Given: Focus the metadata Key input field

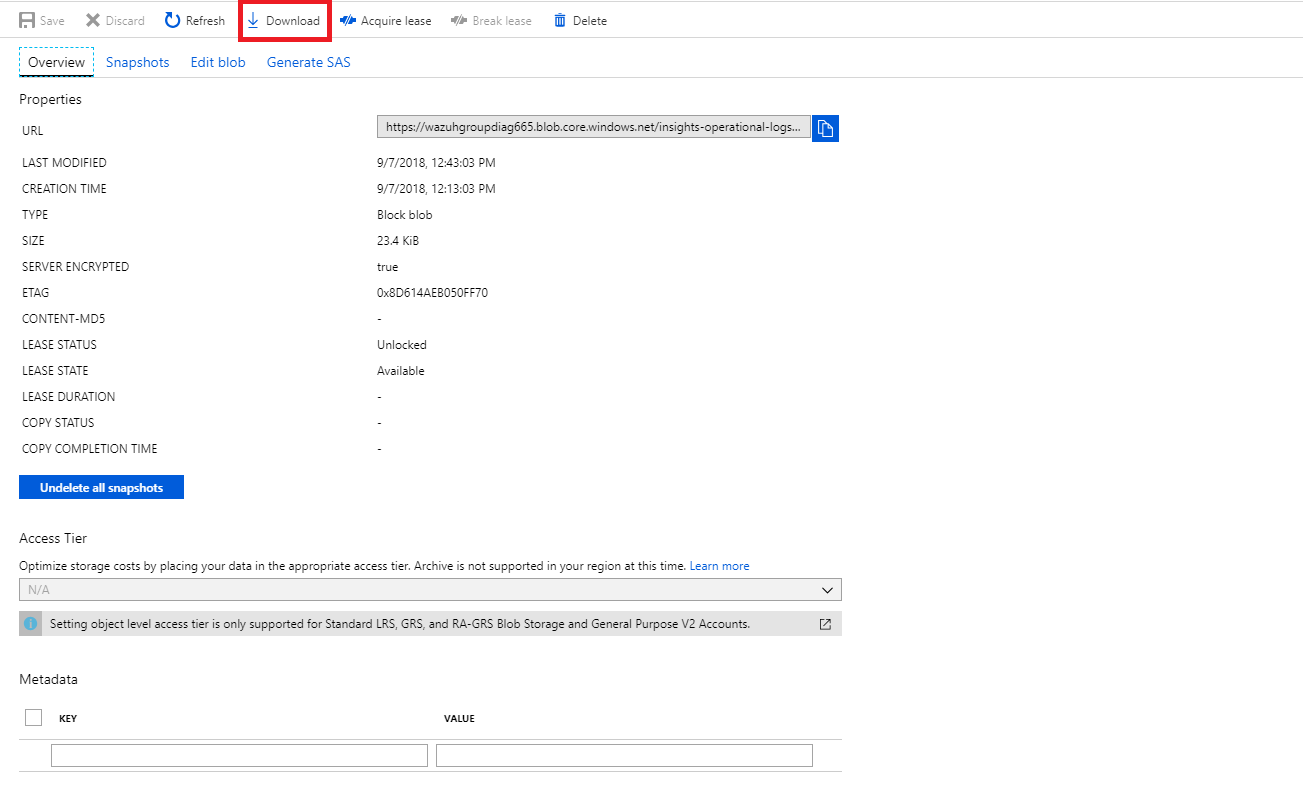Looking at the screenshot, I should pos(239,755).
